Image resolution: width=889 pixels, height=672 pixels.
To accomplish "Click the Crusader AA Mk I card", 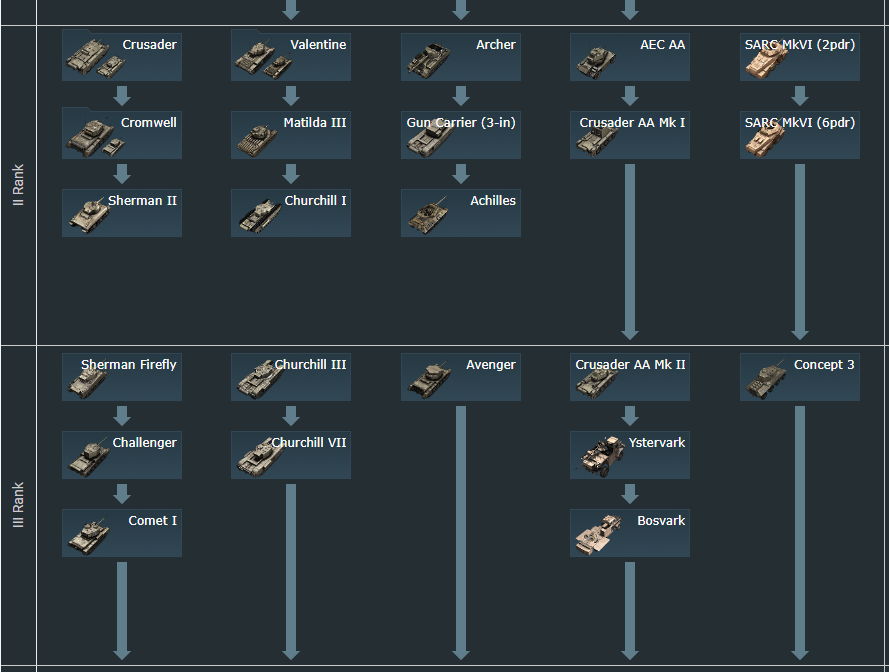I will tap(630, 134).
